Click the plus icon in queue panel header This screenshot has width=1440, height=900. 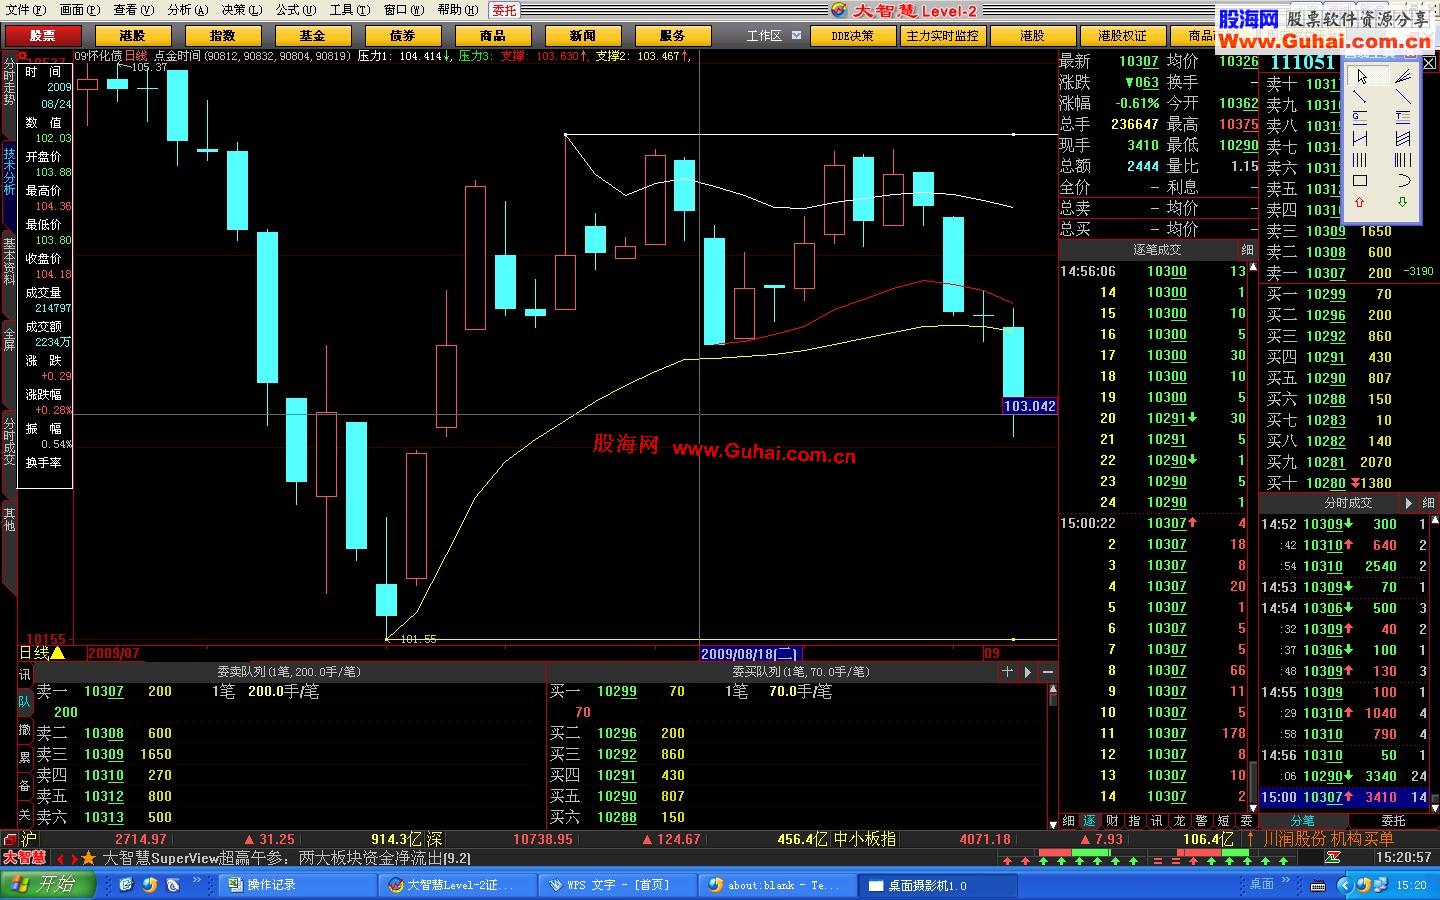click(x=1008, y=672)
